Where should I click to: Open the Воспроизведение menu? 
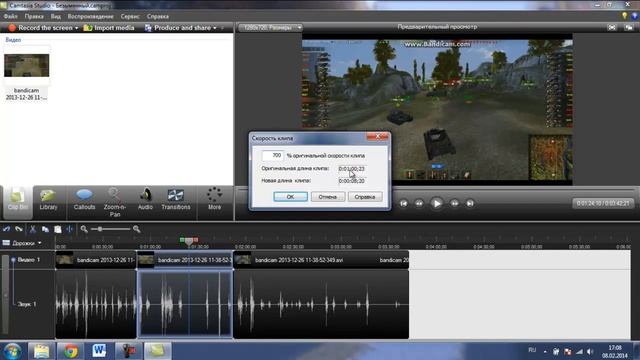click(91, 16)
